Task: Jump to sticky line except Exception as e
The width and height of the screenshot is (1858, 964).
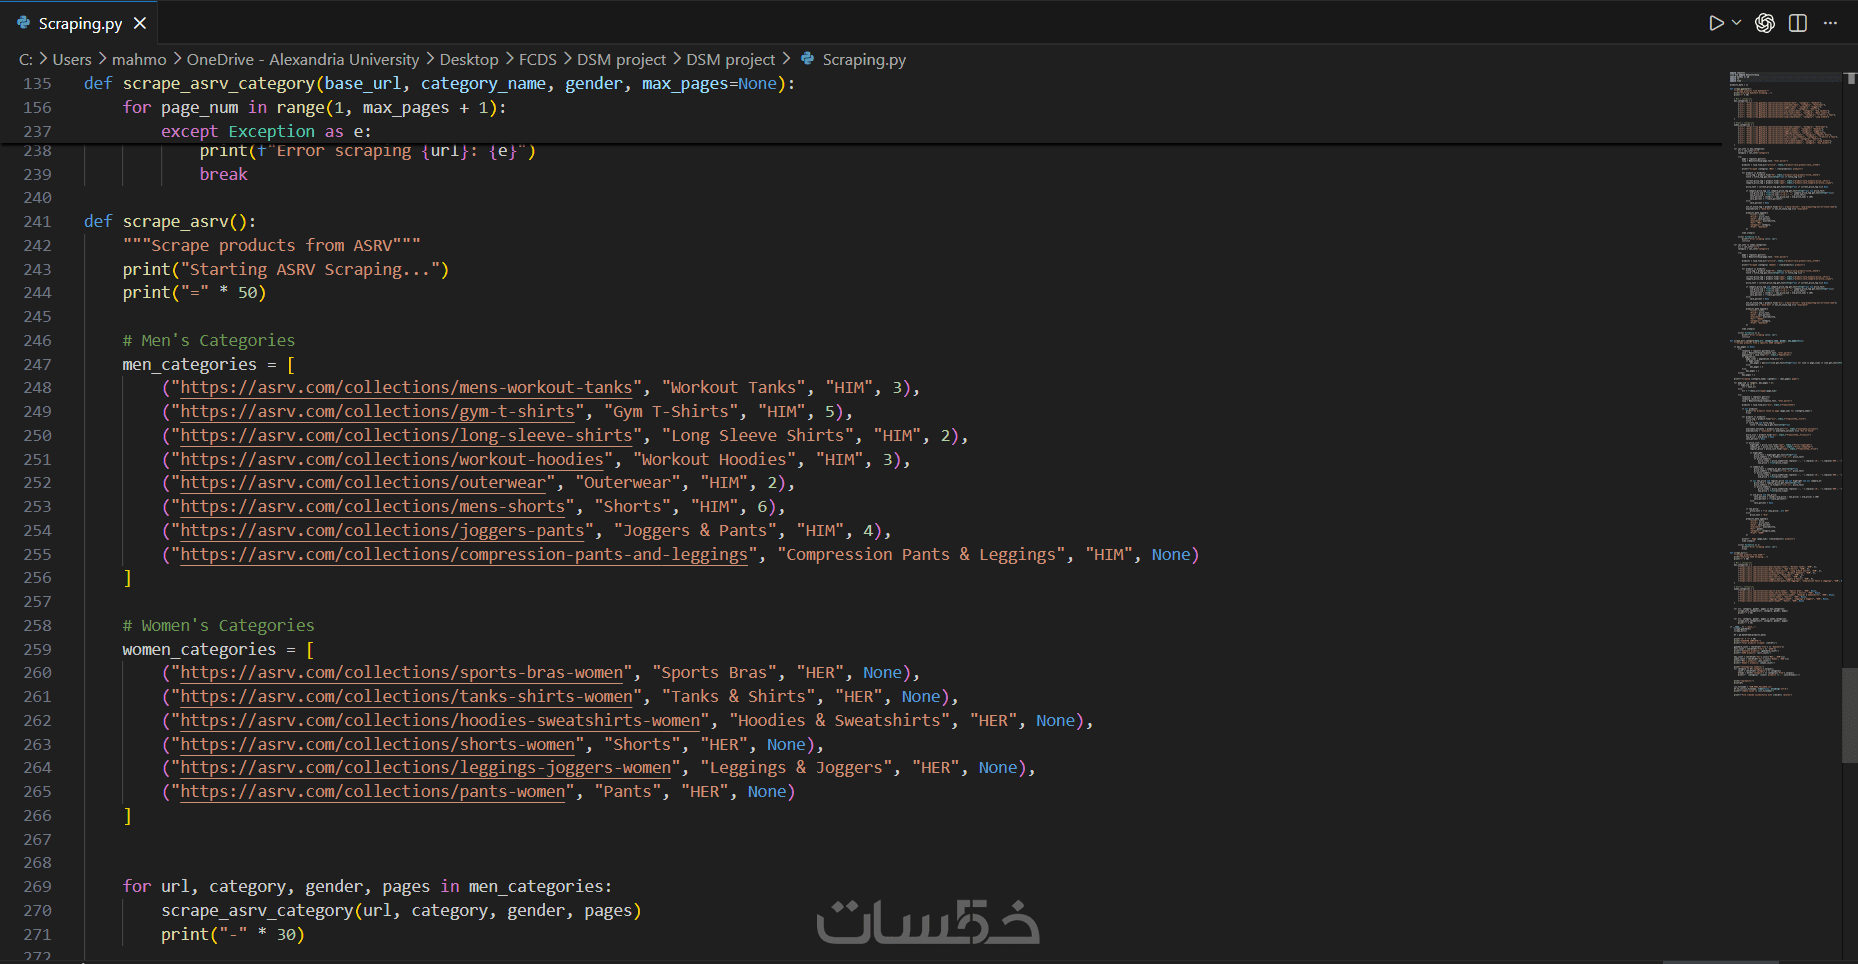Action: click(x=266, y=132)
